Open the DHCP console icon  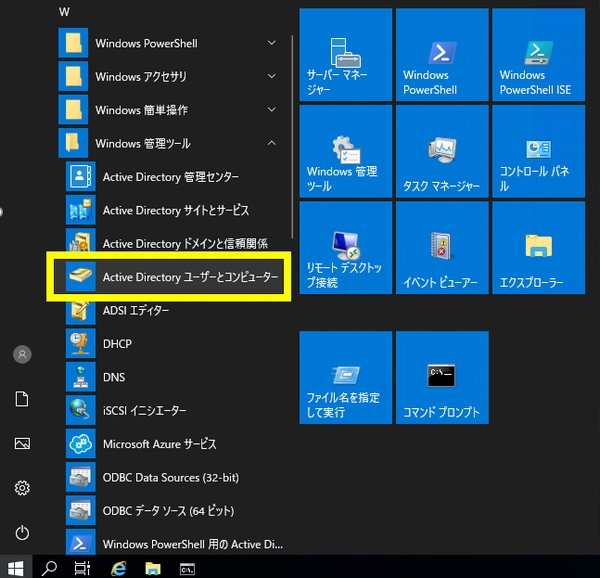coord(80,343)
